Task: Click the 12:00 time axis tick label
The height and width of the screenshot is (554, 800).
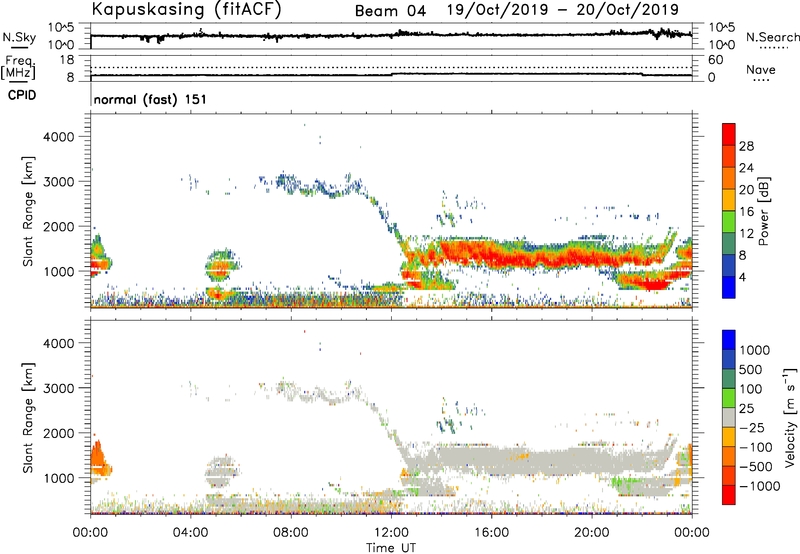Action: pos(391,533)
